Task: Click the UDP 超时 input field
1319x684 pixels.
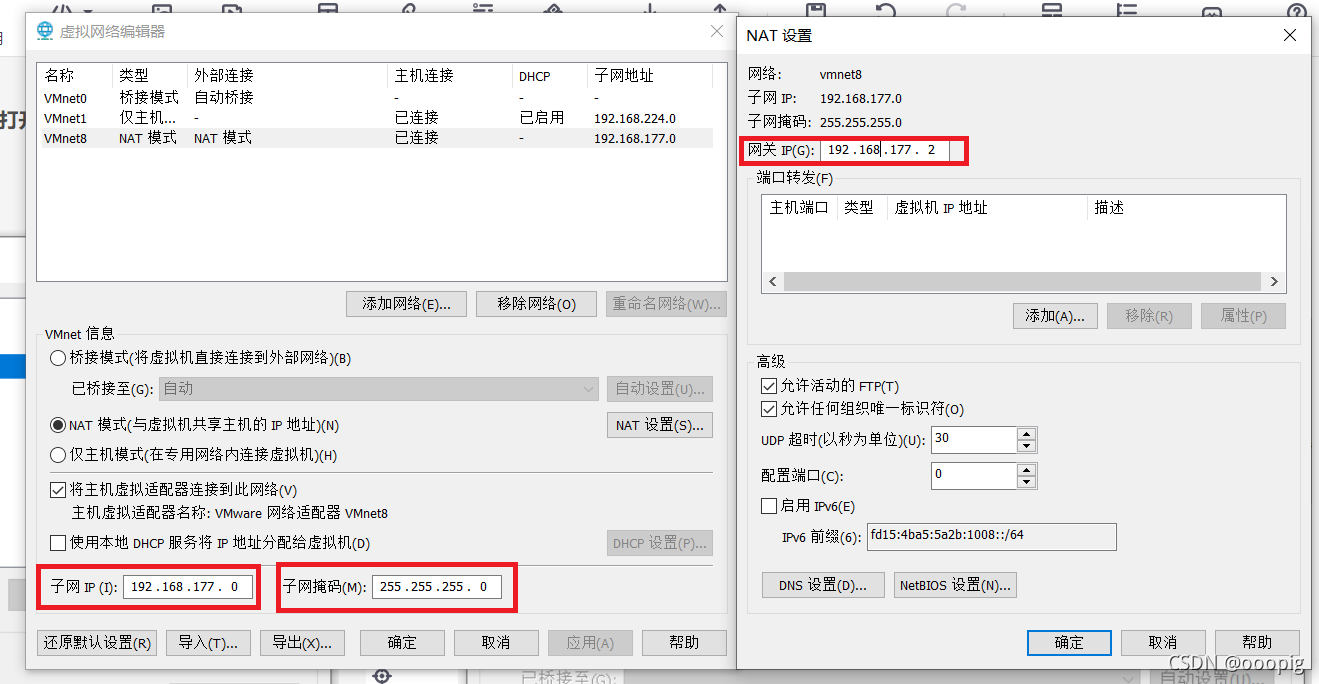Action: (974, 440)
